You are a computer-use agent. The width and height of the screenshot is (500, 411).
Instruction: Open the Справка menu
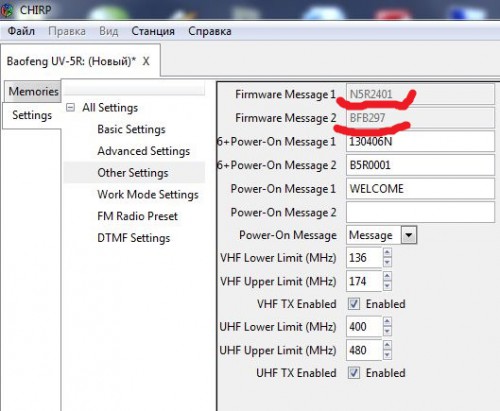[210, 31]
